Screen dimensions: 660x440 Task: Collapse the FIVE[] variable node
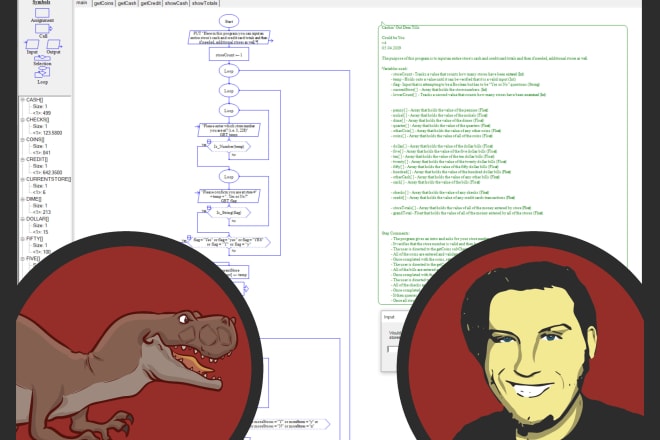point(23,258)
